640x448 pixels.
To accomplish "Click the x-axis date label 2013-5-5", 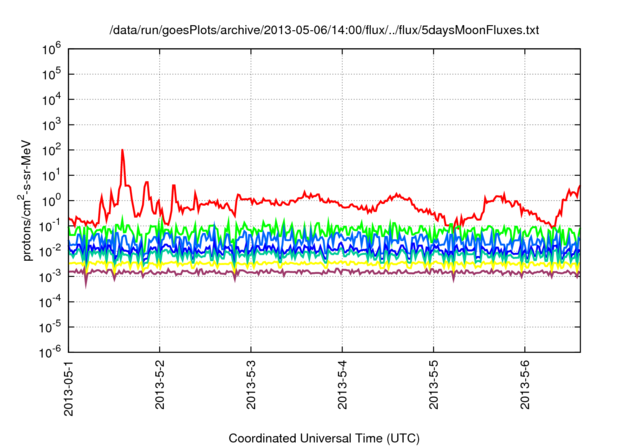I will point(433,384).
